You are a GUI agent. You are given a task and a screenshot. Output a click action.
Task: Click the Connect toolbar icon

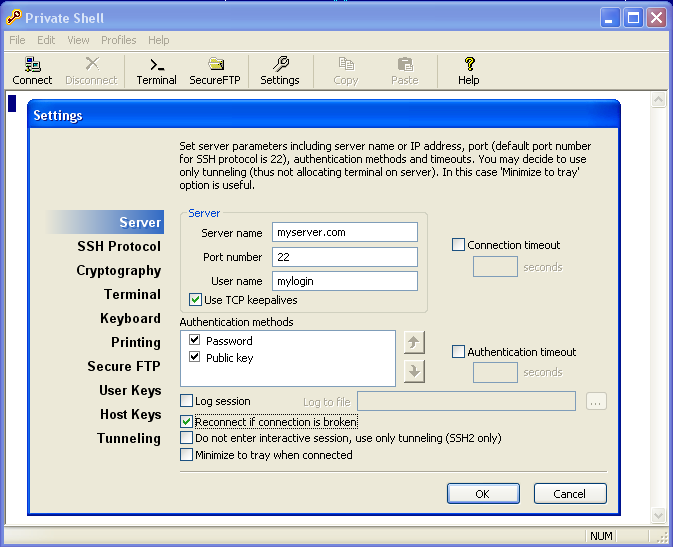32,71
